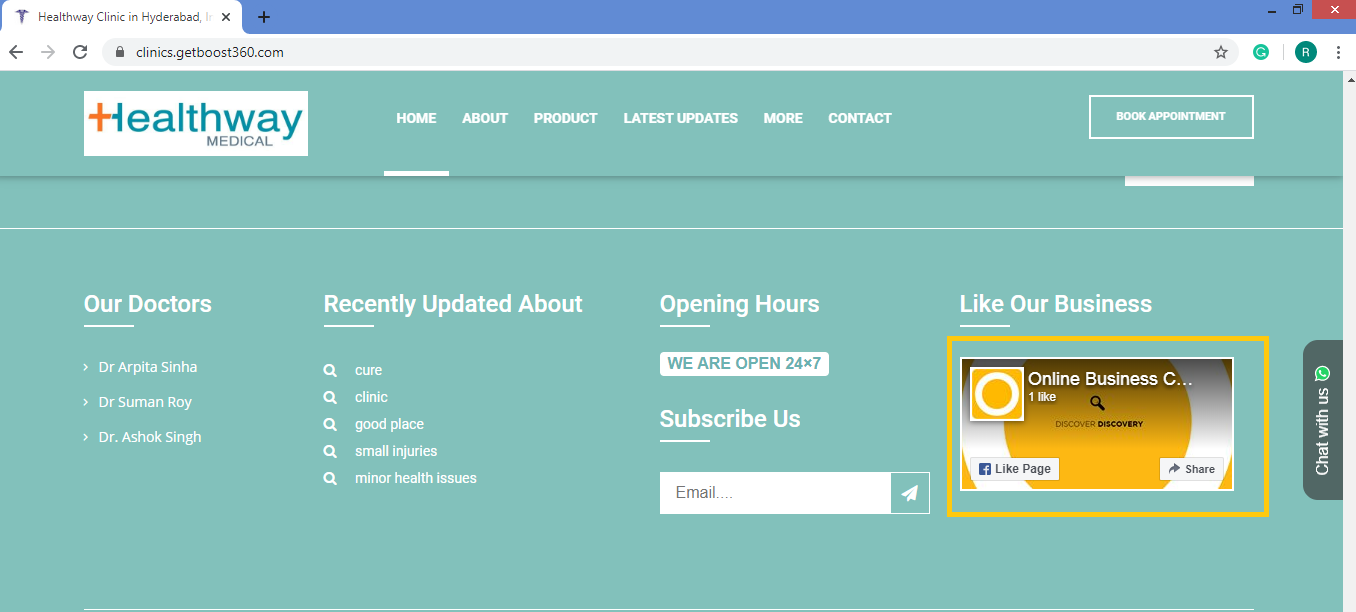Image resolution: width=1356 pixels, height=612 pixels.
Task: Open a new browser tab
Action: pyautogui.click(x=264, y=17)
